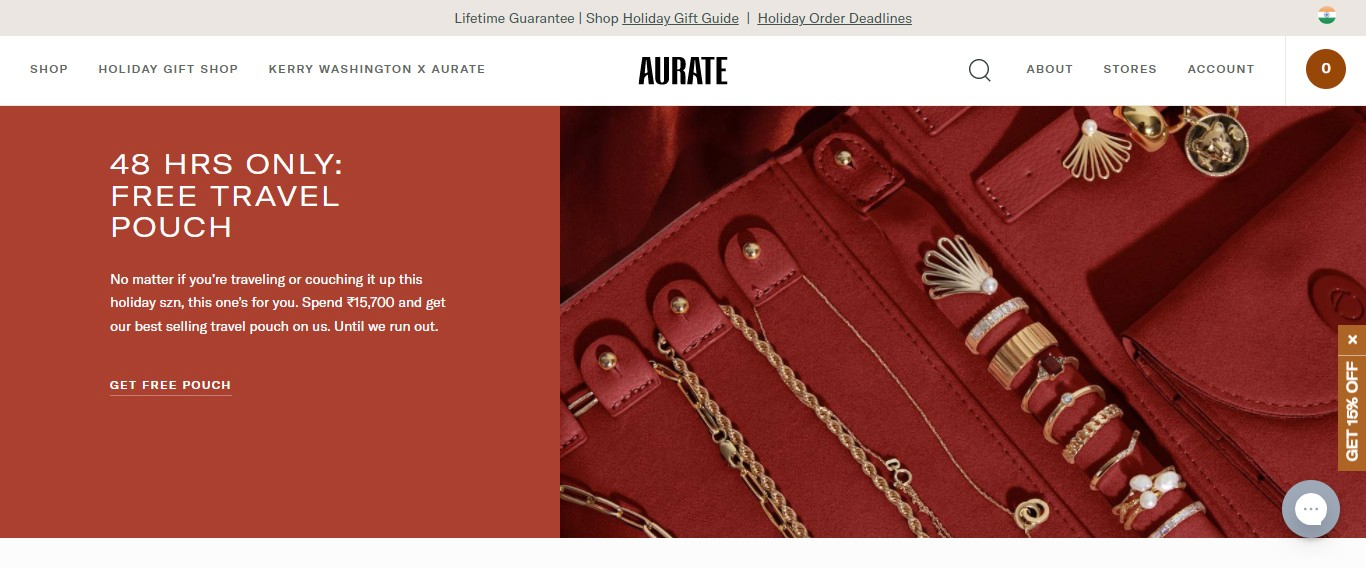Click the 48 HRS ONLY heading
This screenshot has width=1366, height=568.
coord(226,196)
